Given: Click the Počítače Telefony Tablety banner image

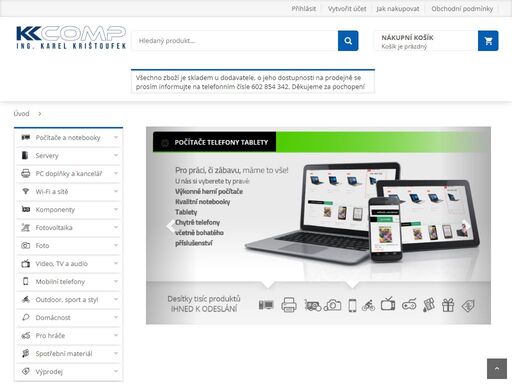Looking at the screenshot, I should tap(318, 225).
